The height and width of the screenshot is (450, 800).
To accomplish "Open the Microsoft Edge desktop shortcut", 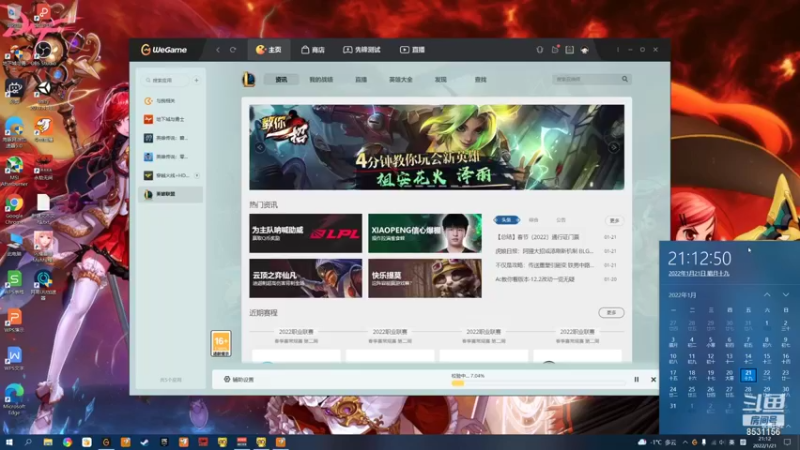I will pos(14,399).
